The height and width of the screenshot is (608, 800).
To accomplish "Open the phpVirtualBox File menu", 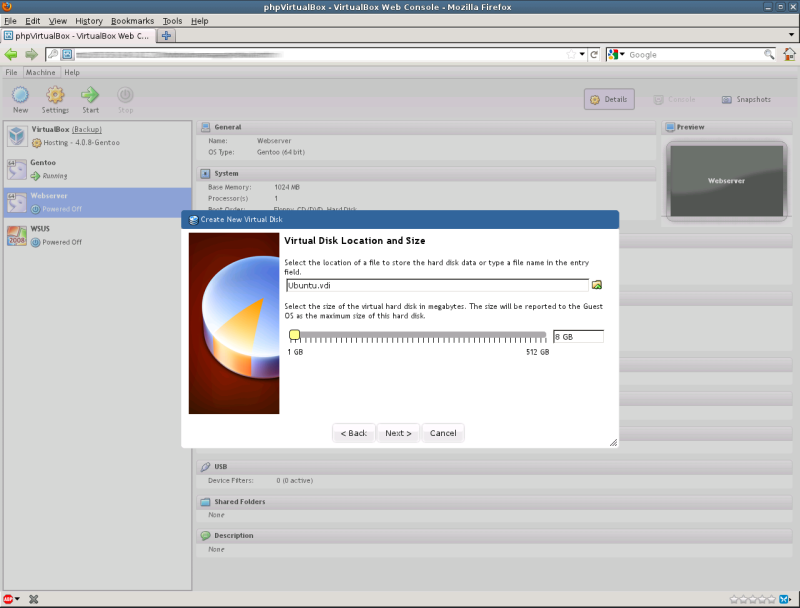I will coord(11,72).
